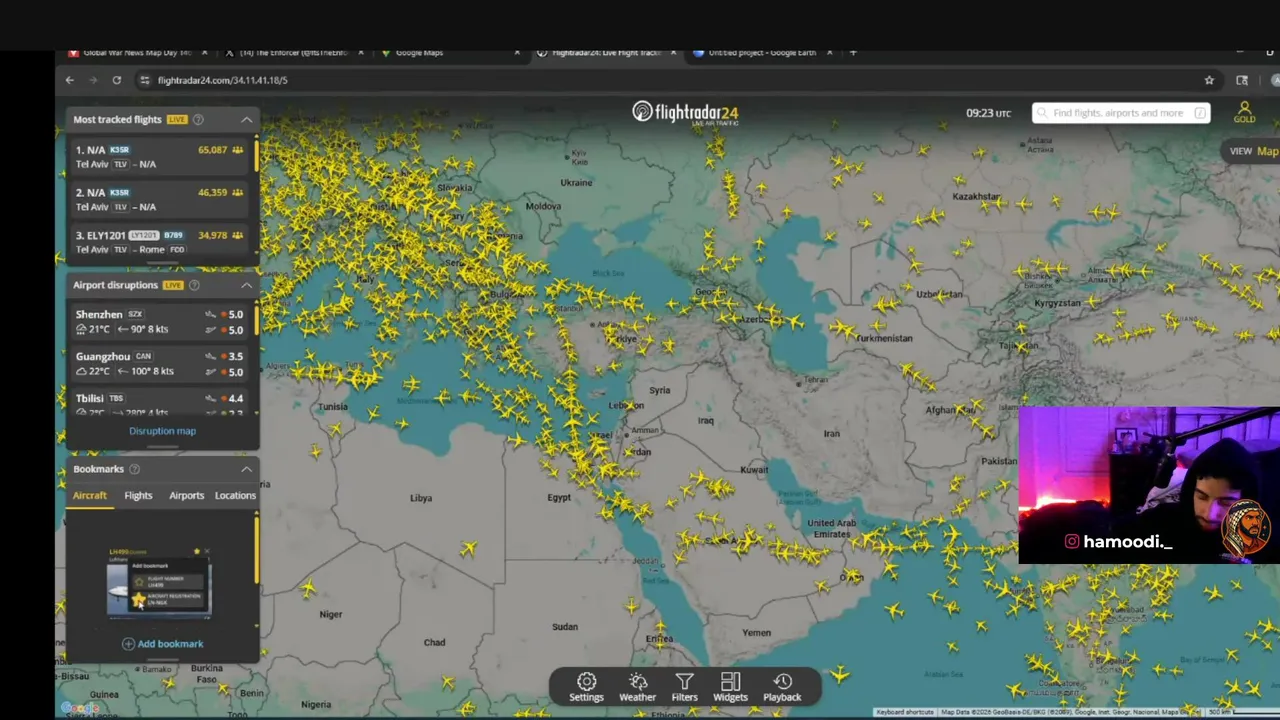The height and width of the screenshot is (720, 1280).
Task: Open Keyboard shortcuts link on map
Action: [905, 712]
